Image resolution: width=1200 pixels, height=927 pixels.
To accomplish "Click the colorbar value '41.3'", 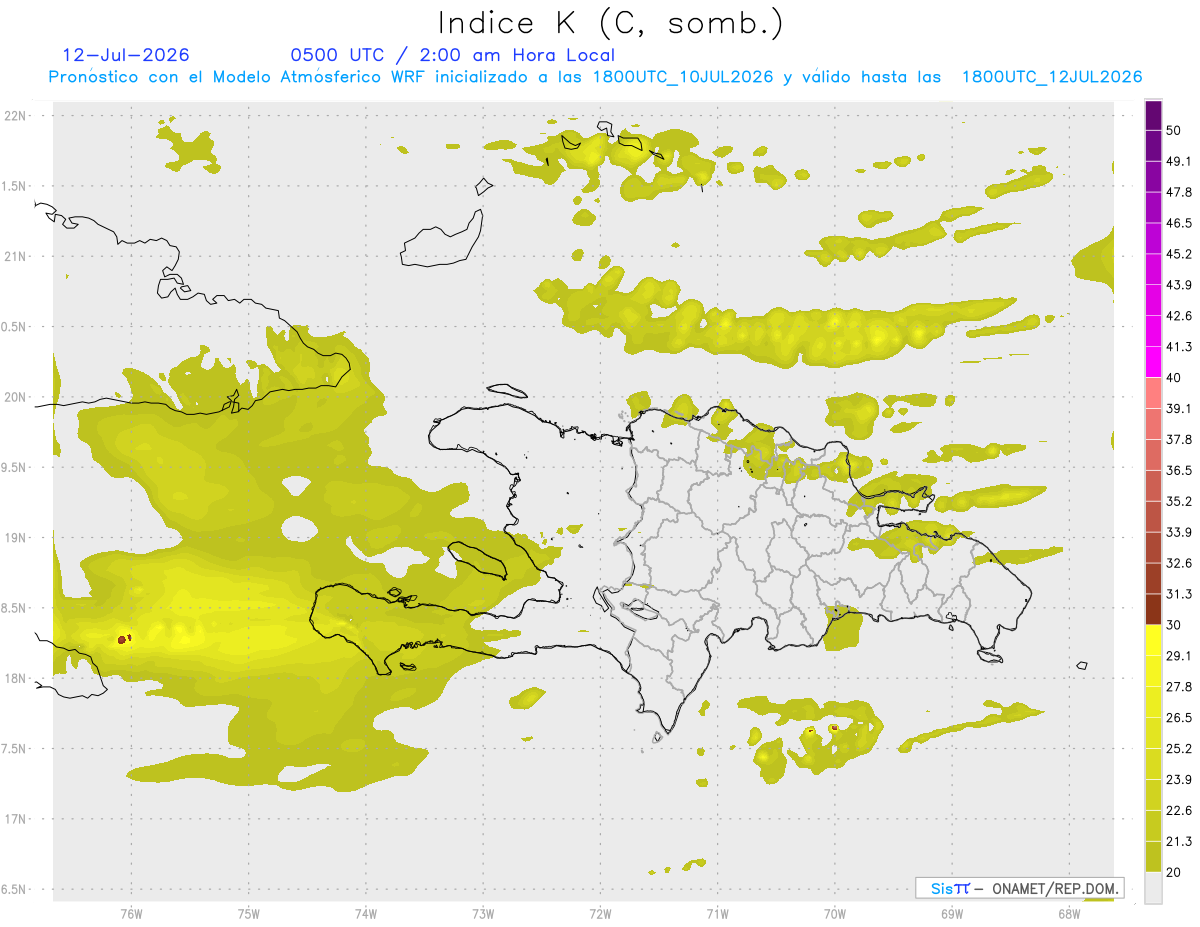I will coord(1179,347).
